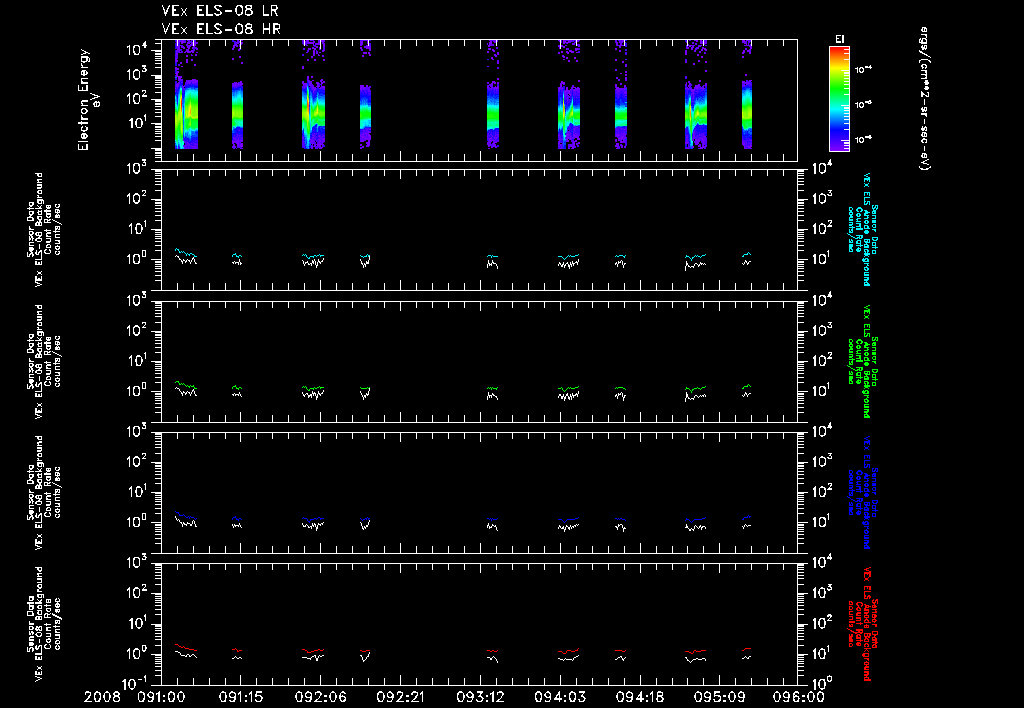This screenshot has width=1024, height=708.
Task: Click the "094:18" time axis label
Action: (x=639, y=698)
